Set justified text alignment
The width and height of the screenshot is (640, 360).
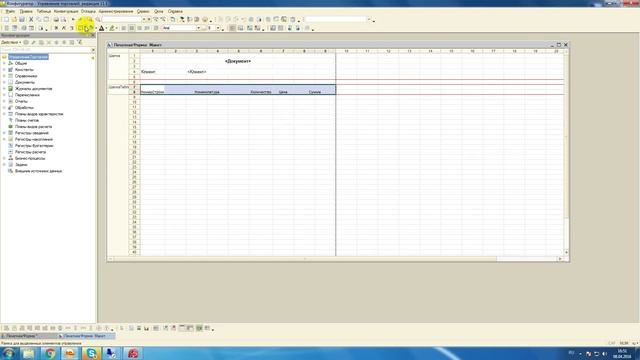point(147,28)
